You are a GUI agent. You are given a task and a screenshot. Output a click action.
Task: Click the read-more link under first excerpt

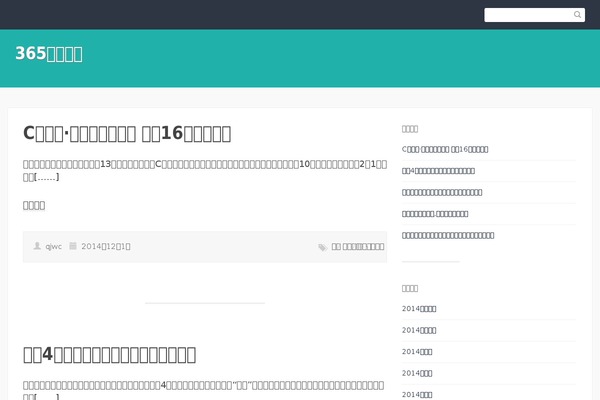[34, 206]
